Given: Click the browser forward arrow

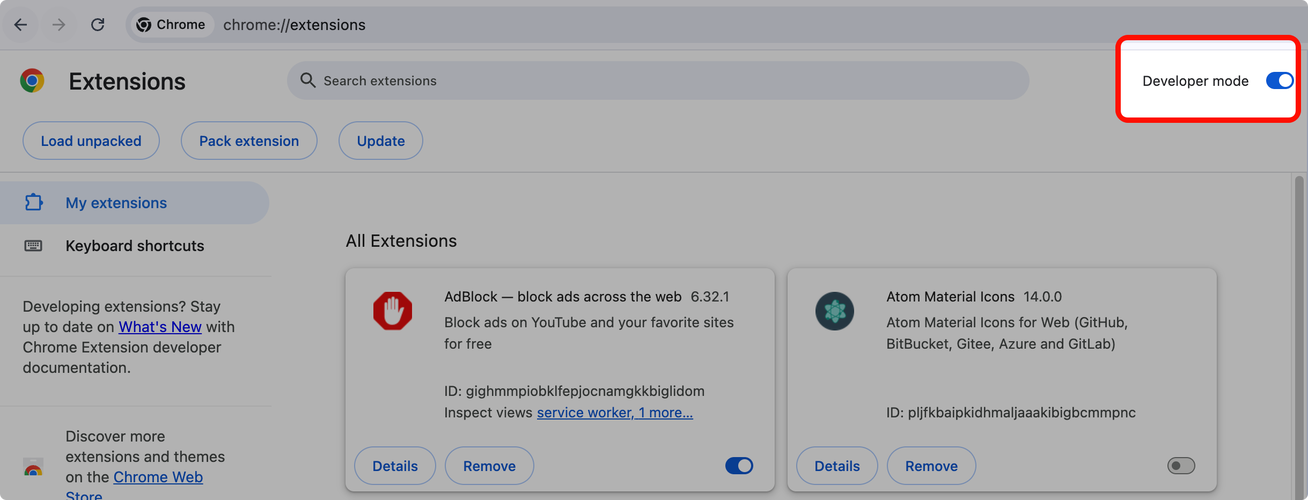Looking at the screenshot, I should [x=58, y=25].
